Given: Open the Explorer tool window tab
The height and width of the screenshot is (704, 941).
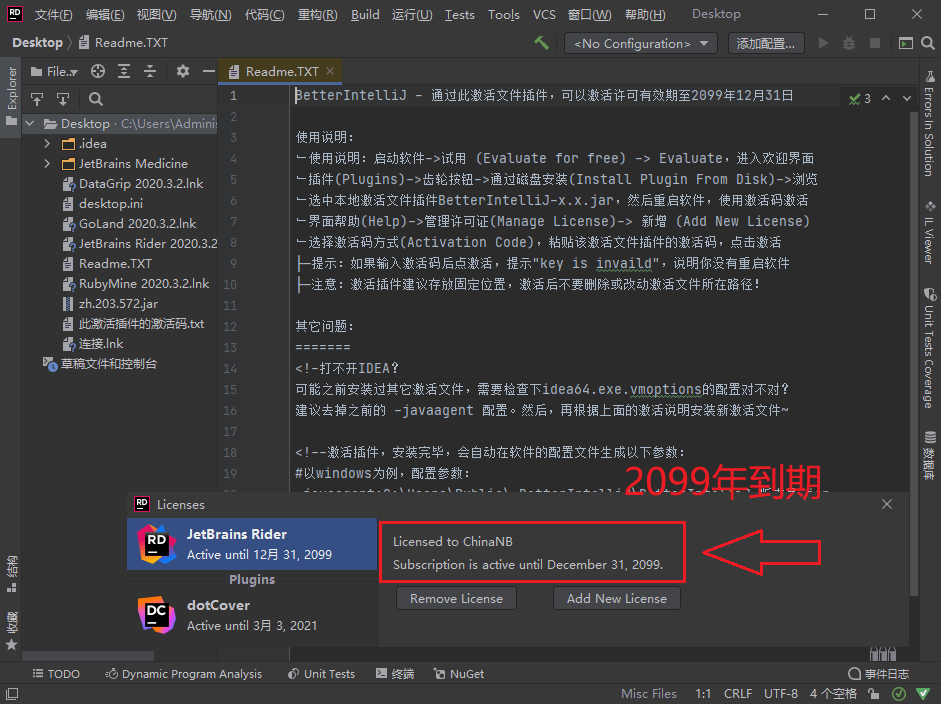Looking at the screenshot, I should [11, 97].
